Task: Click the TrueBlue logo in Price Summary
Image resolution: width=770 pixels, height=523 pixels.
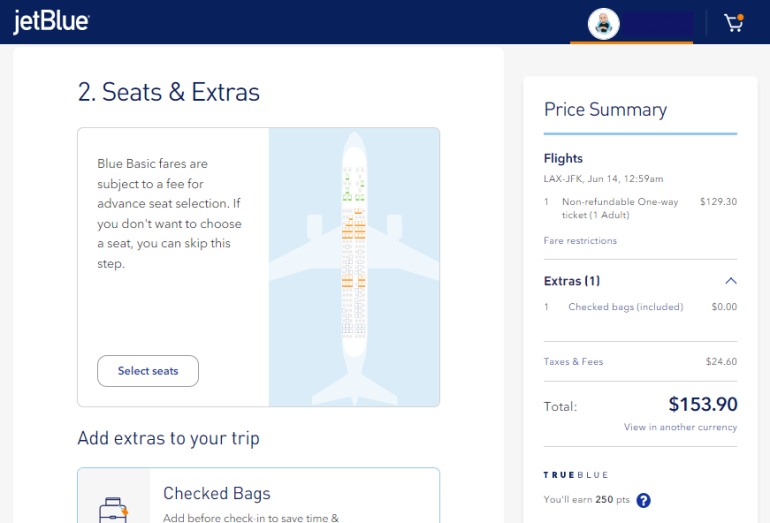Action: (x=576, y=474)
